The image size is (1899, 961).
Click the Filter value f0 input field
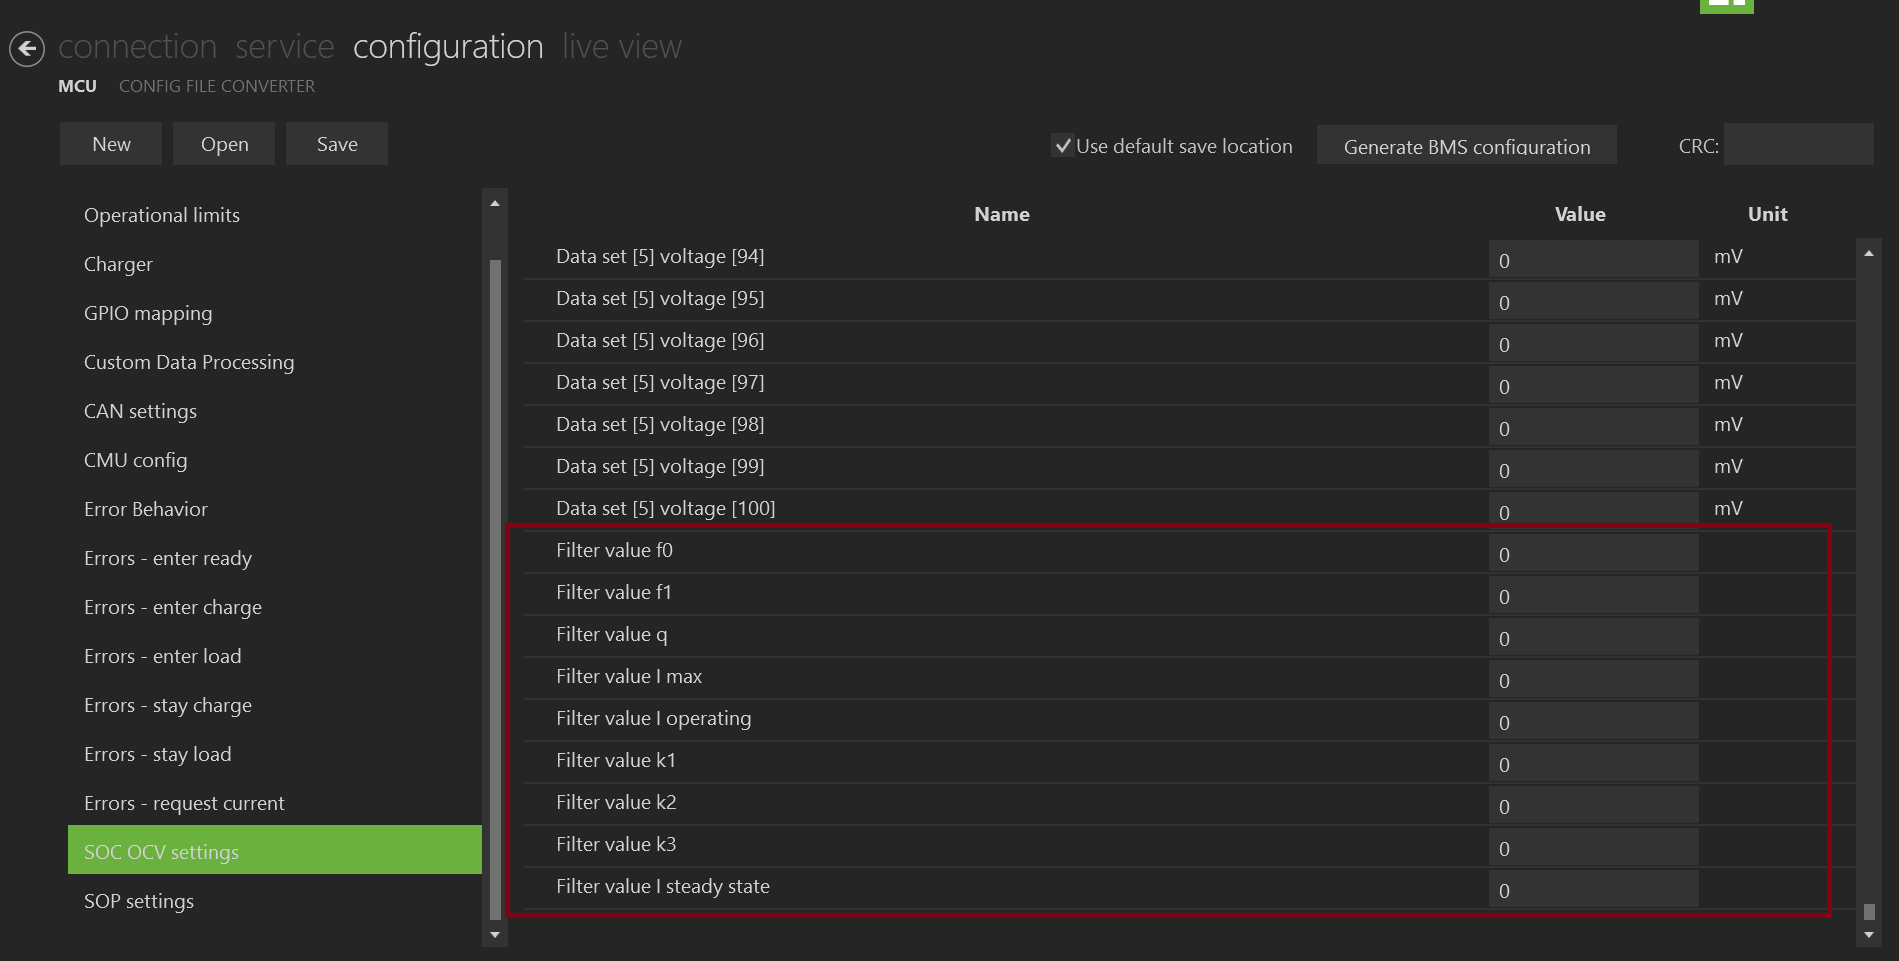(x=1592, y=554)
